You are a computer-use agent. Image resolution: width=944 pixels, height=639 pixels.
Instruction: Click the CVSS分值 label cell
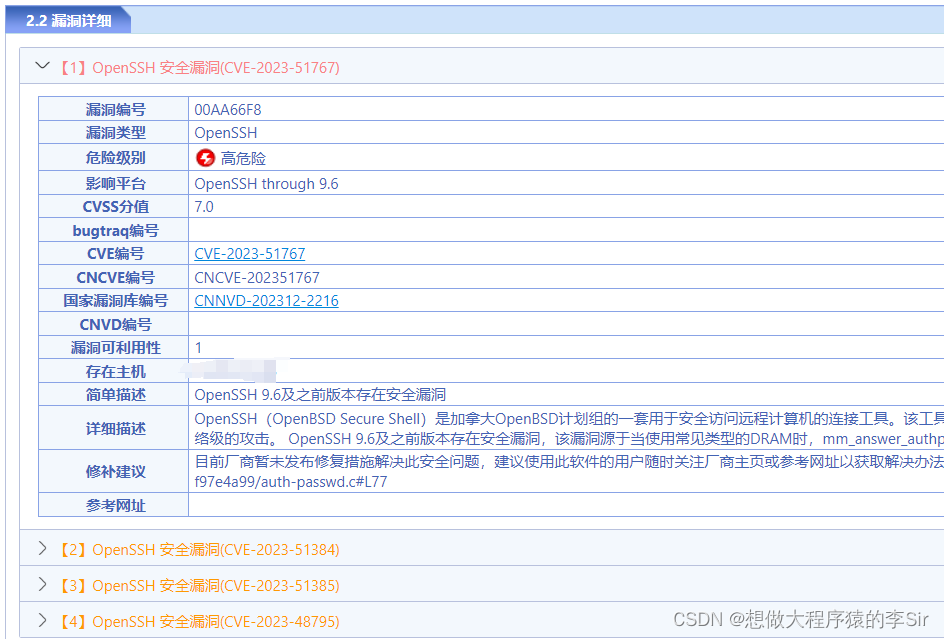tap(114, 207)
